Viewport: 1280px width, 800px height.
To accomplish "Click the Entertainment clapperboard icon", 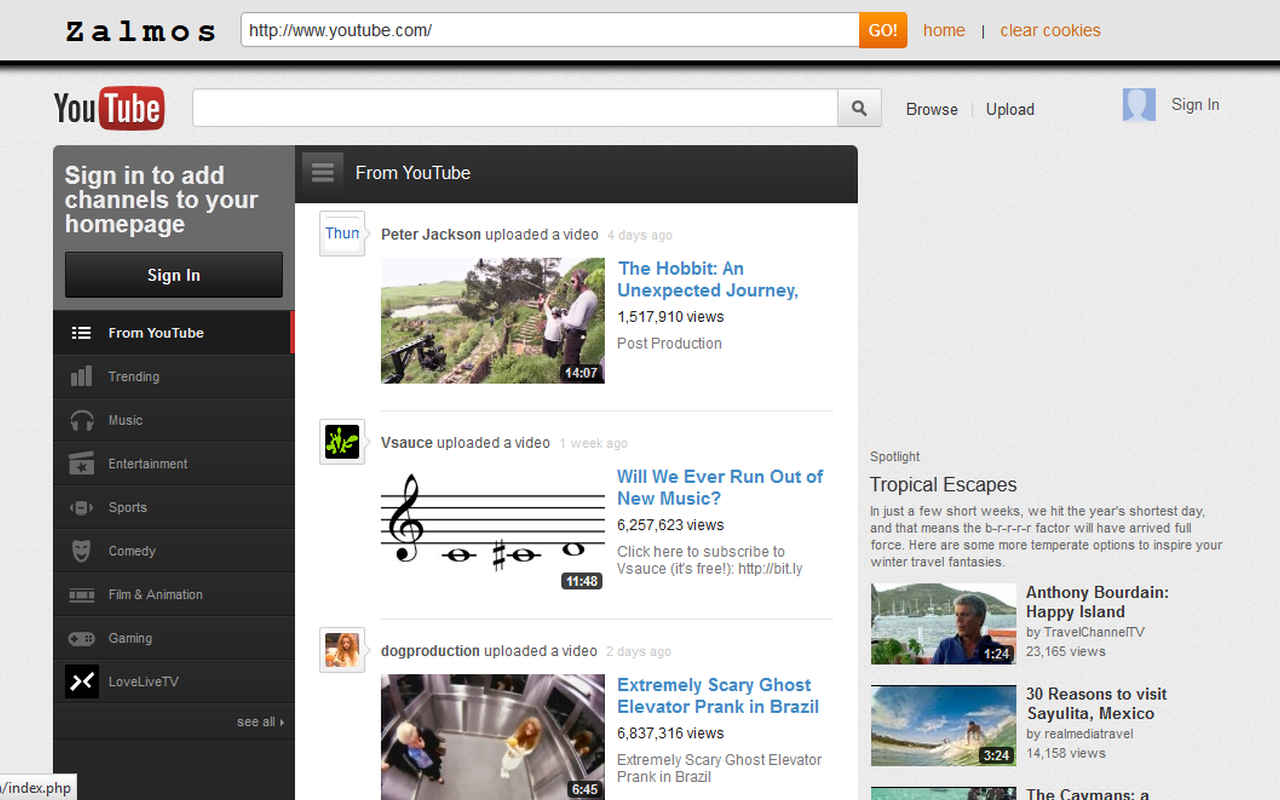I will point(82,464).
